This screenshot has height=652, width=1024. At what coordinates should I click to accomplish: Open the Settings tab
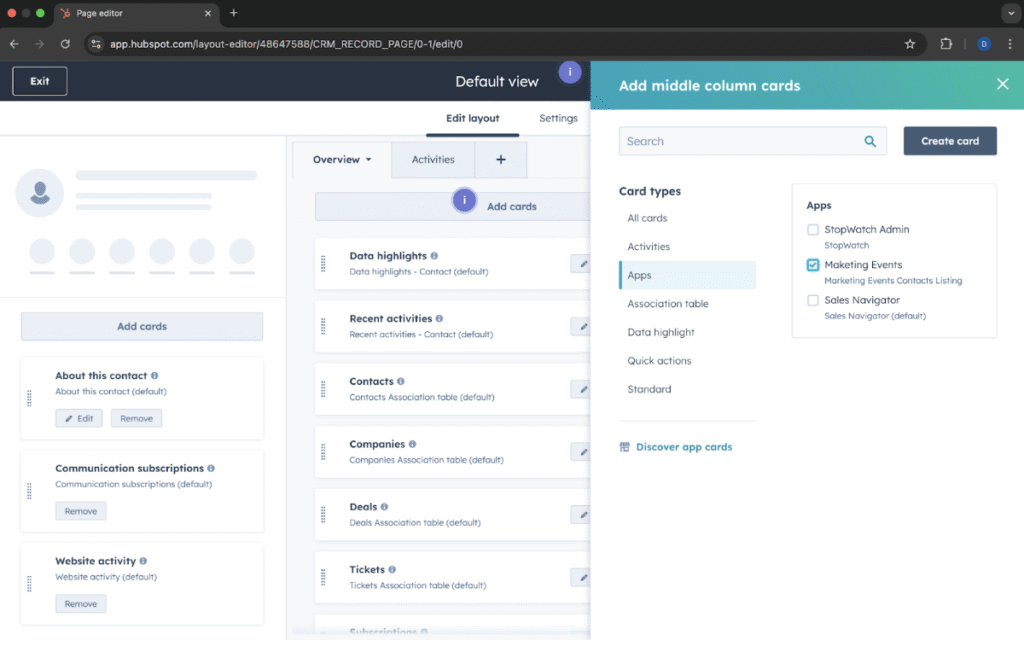tap(558, 118)
